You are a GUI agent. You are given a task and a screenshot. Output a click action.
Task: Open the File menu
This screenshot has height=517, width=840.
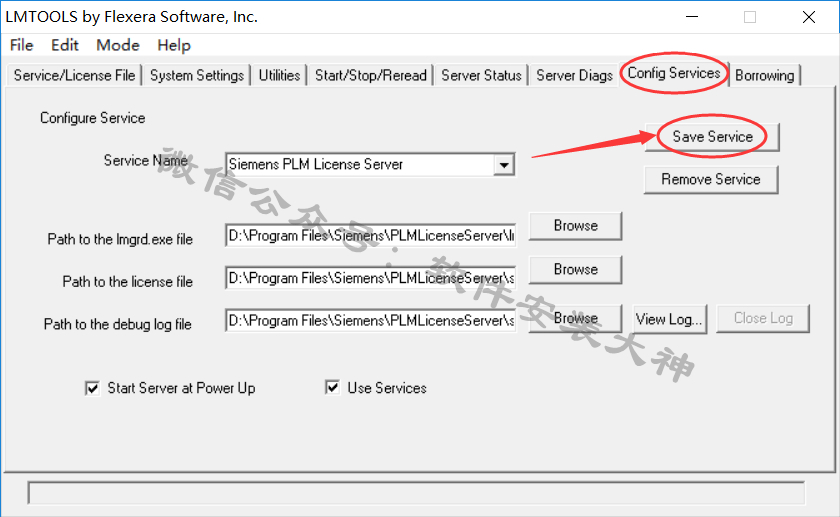pos(21,45)
